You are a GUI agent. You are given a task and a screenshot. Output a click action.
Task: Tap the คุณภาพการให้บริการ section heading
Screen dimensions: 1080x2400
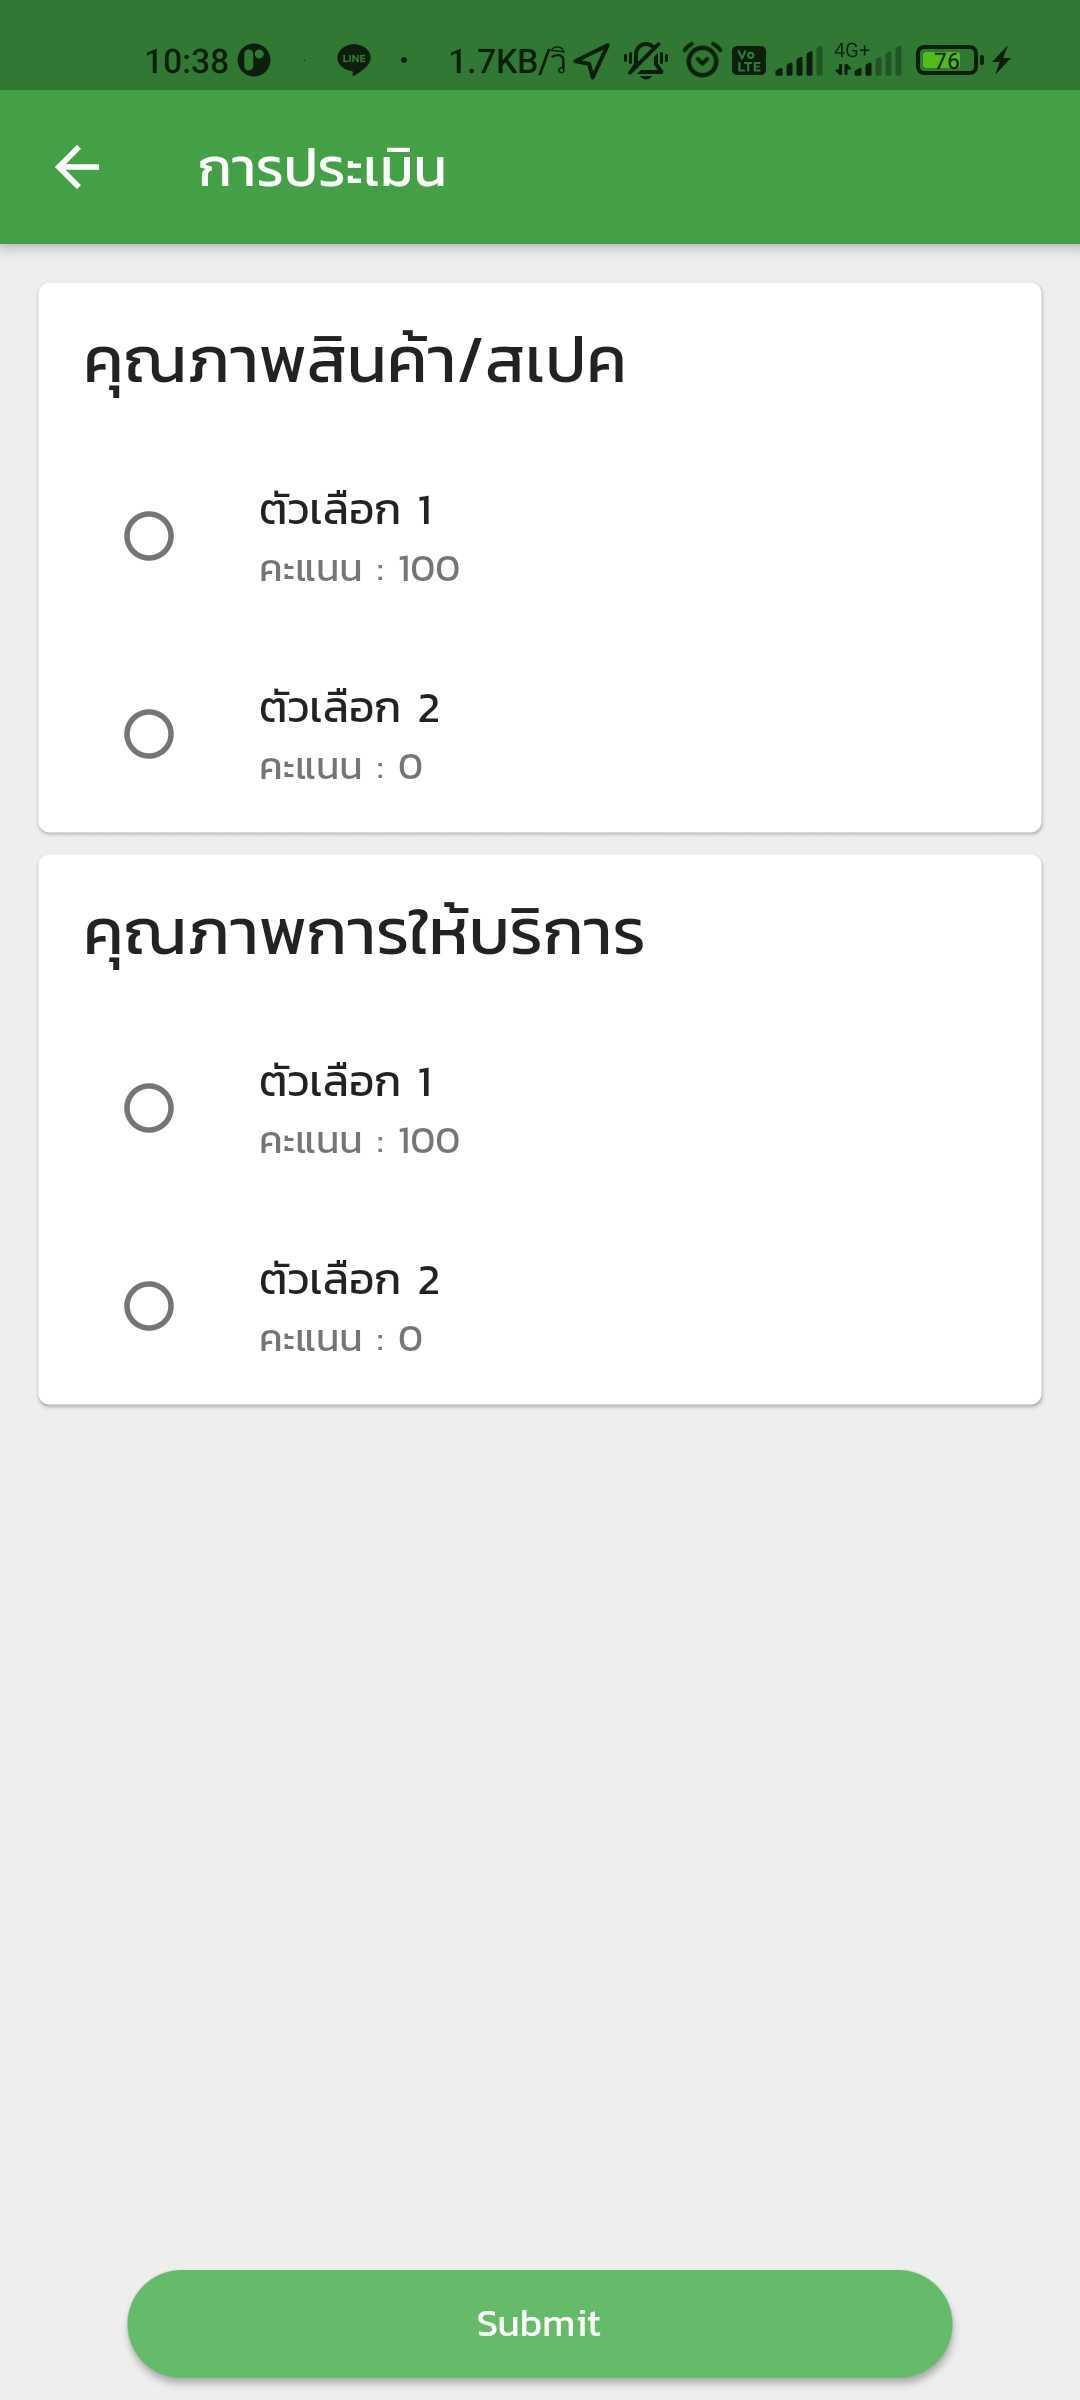(x=364, y=932)
